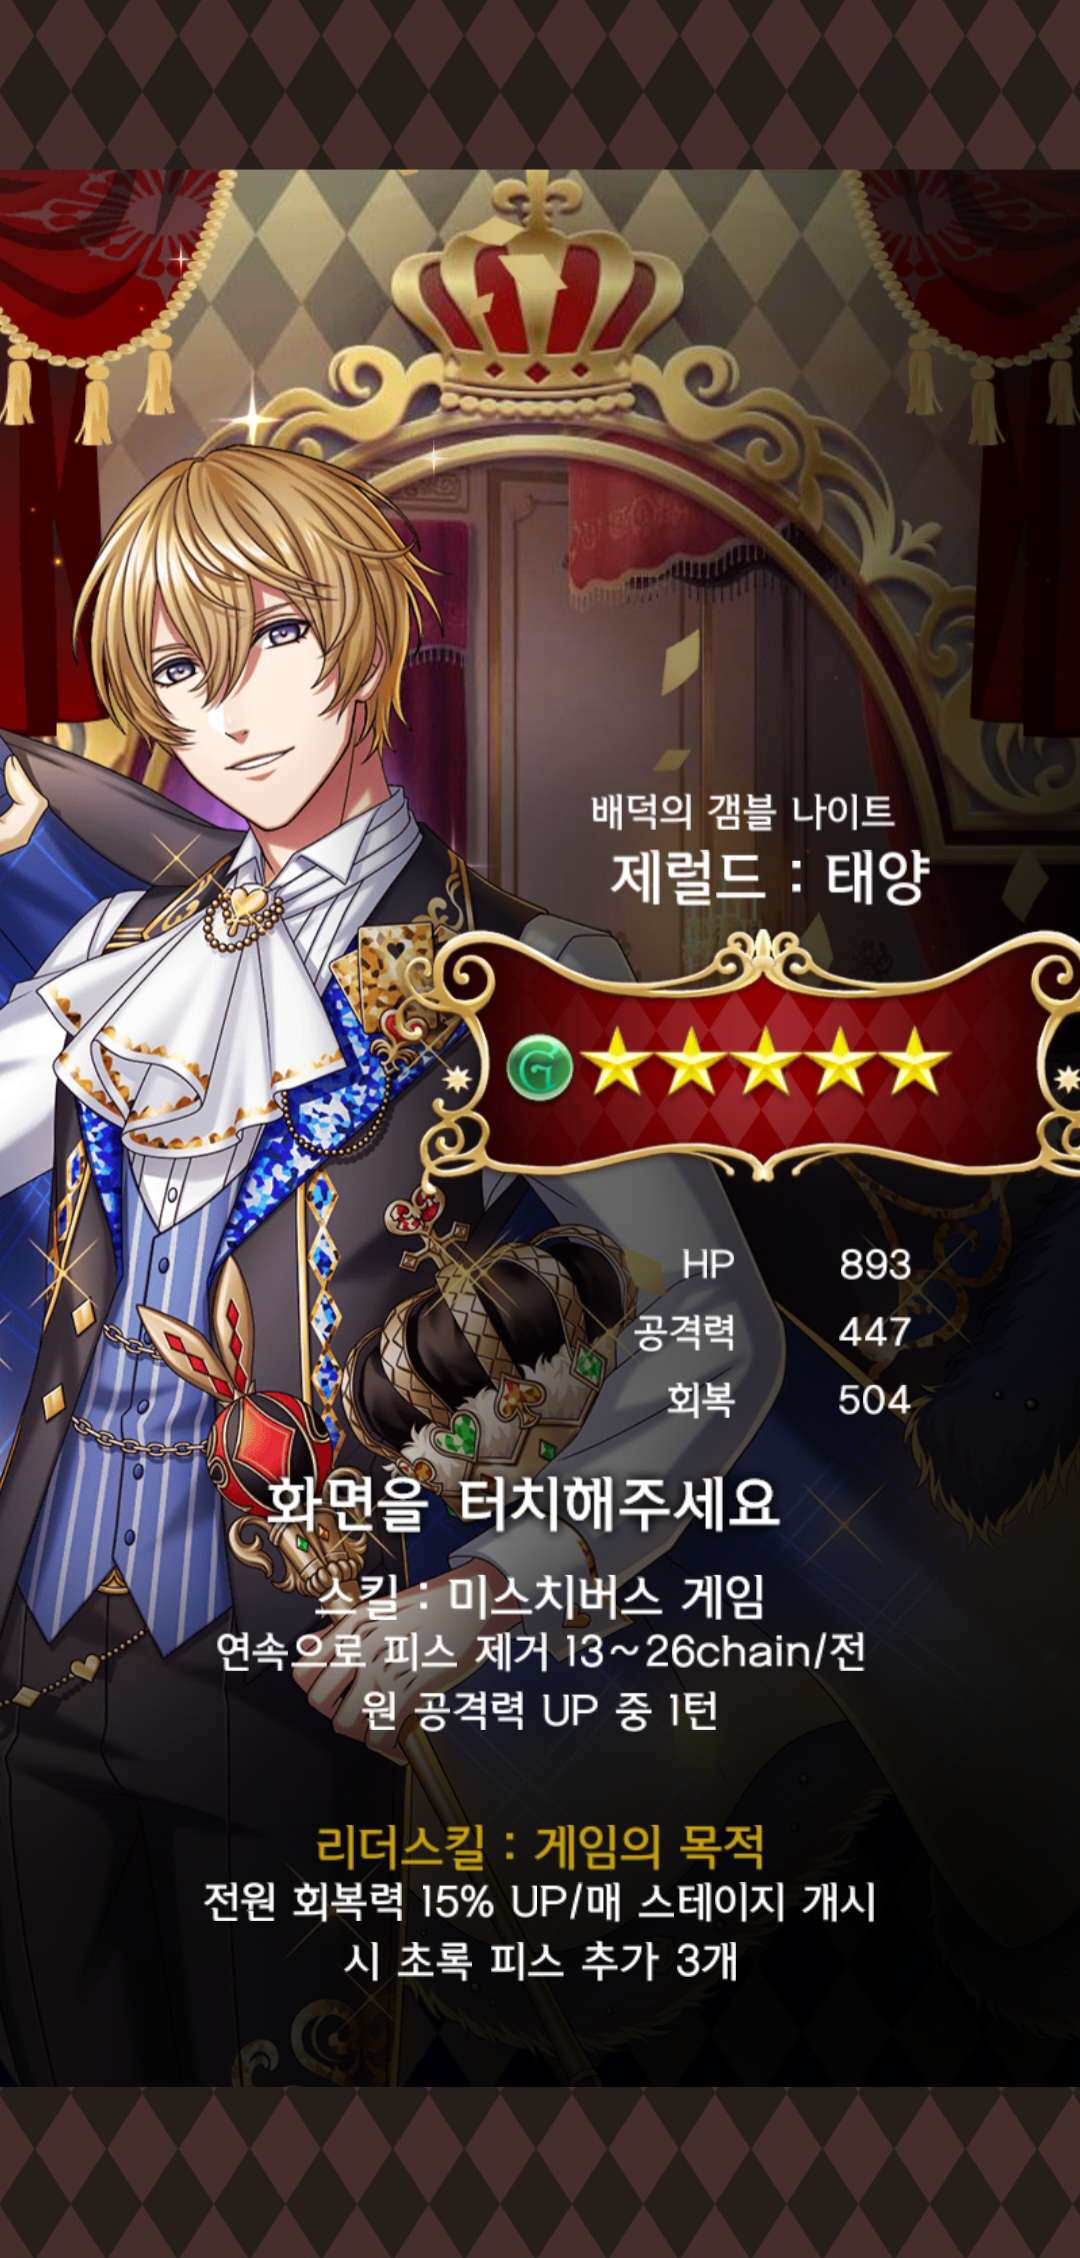
Task: Click the 공격력 stat value 447
Action: (x=875, y=1332)
